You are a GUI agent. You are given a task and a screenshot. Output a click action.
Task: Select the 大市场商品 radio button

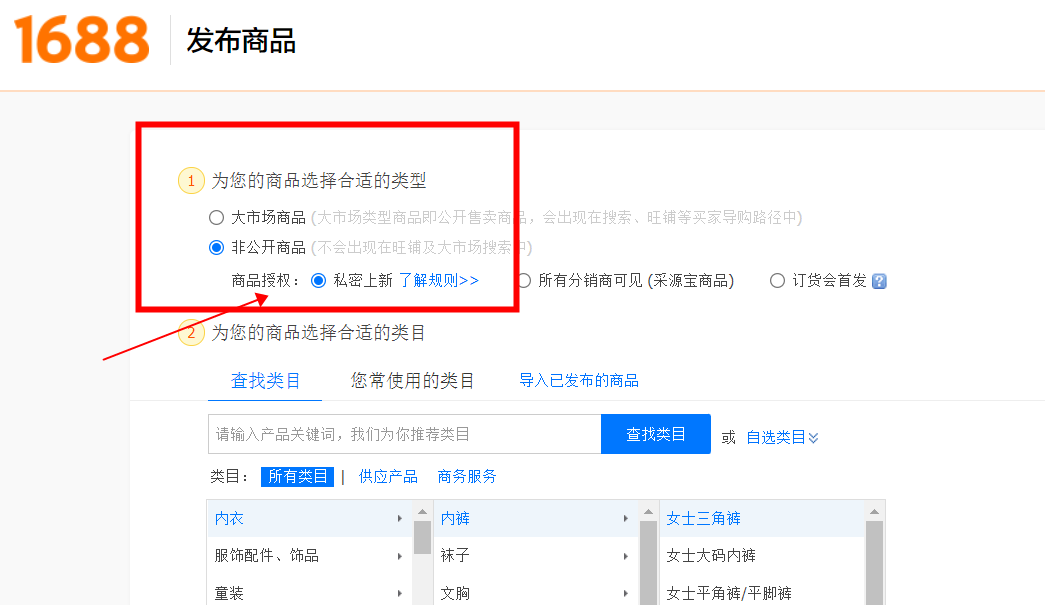point(216,218)
